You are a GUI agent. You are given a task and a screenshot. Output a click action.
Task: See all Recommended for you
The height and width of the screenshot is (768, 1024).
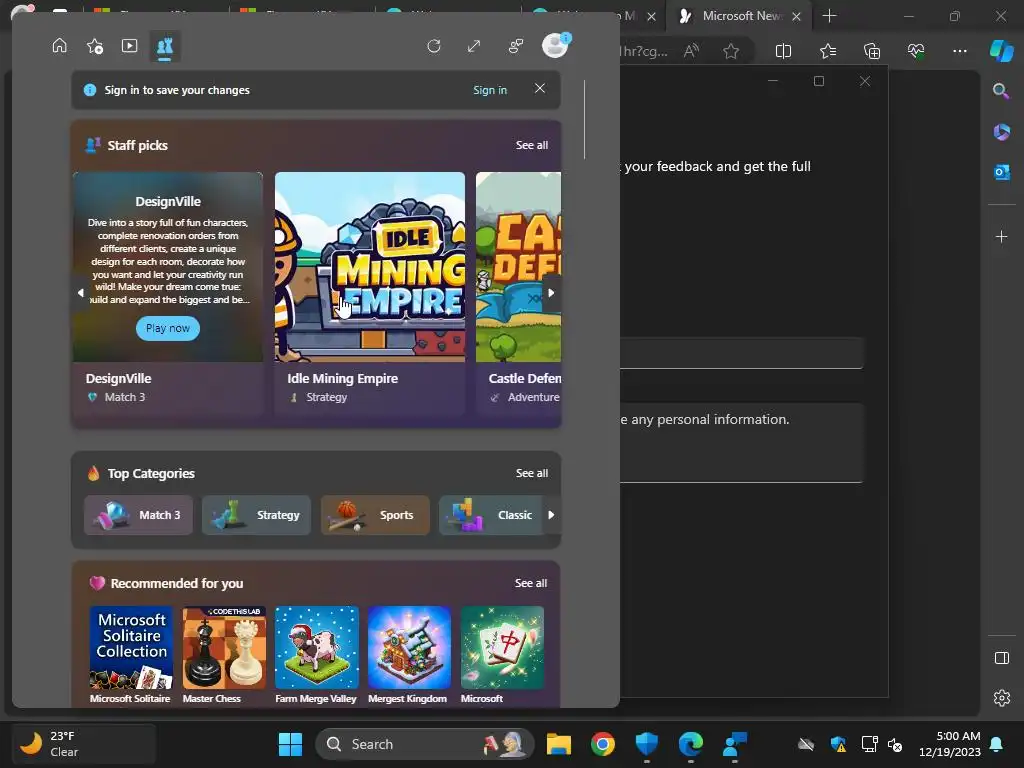click(x=531, y=583)
